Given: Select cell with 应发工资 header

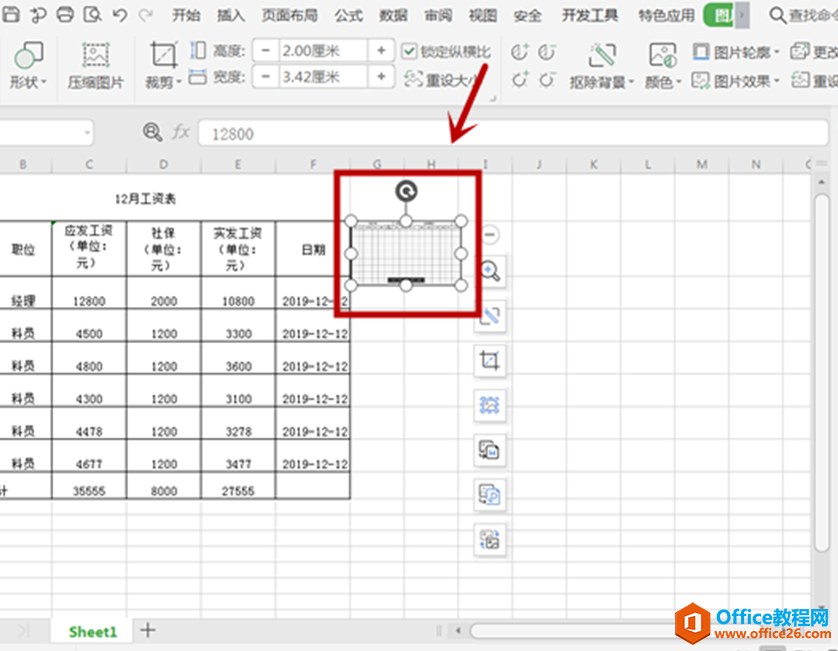Looking at the screenshot, I should click(89, 248).
